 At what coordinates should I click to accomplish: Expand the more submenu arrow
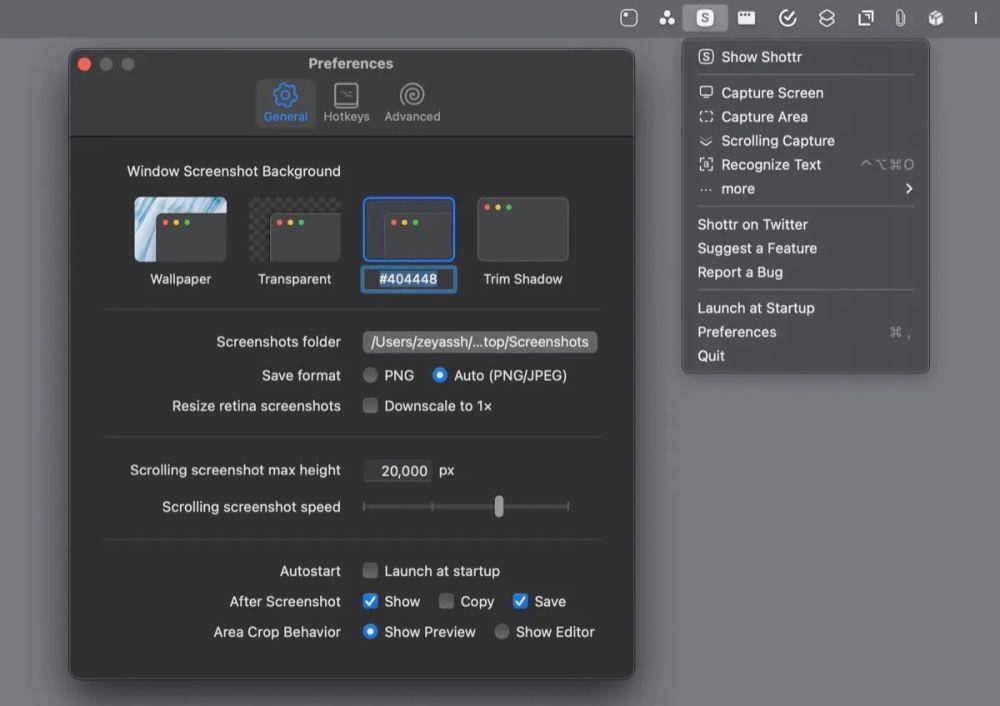click(x=909, y=189)
